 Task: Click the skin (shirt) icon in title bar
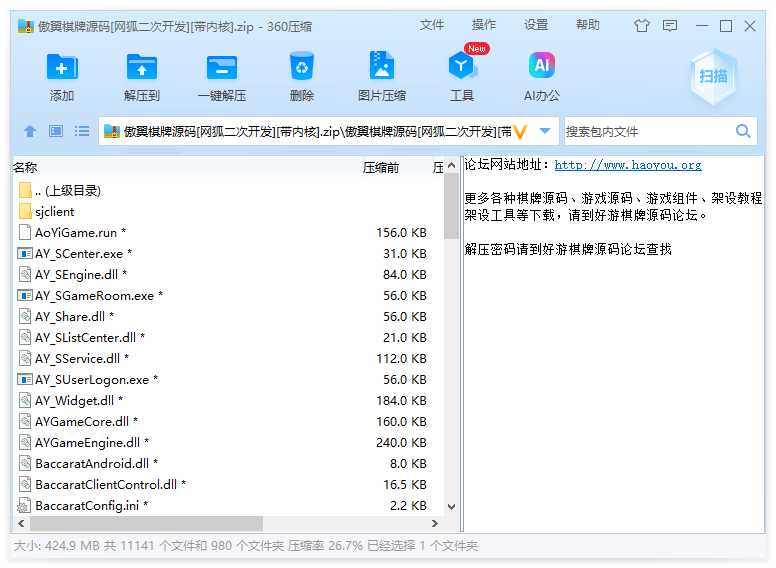(642, 26)
